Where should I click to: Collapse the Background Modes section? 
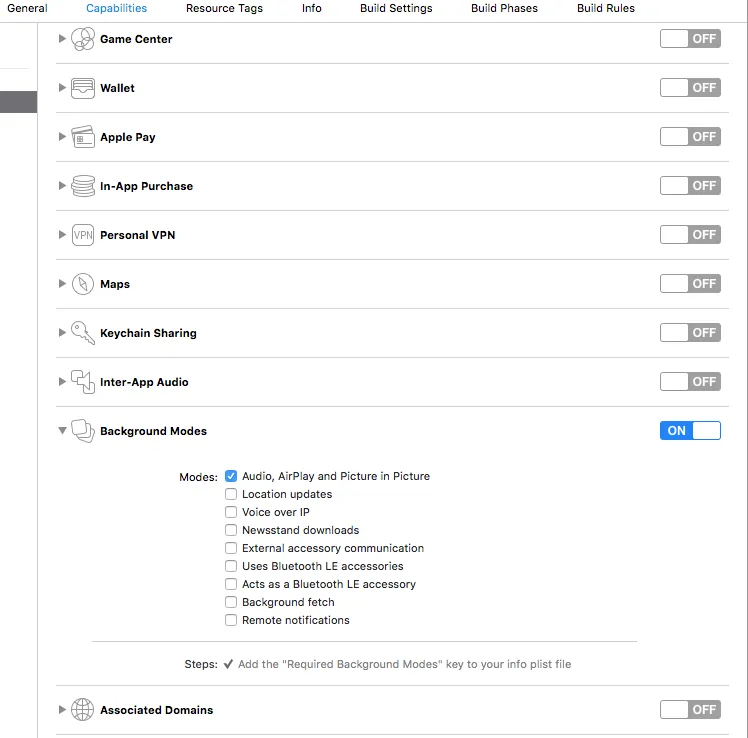[x=62, y=431]
